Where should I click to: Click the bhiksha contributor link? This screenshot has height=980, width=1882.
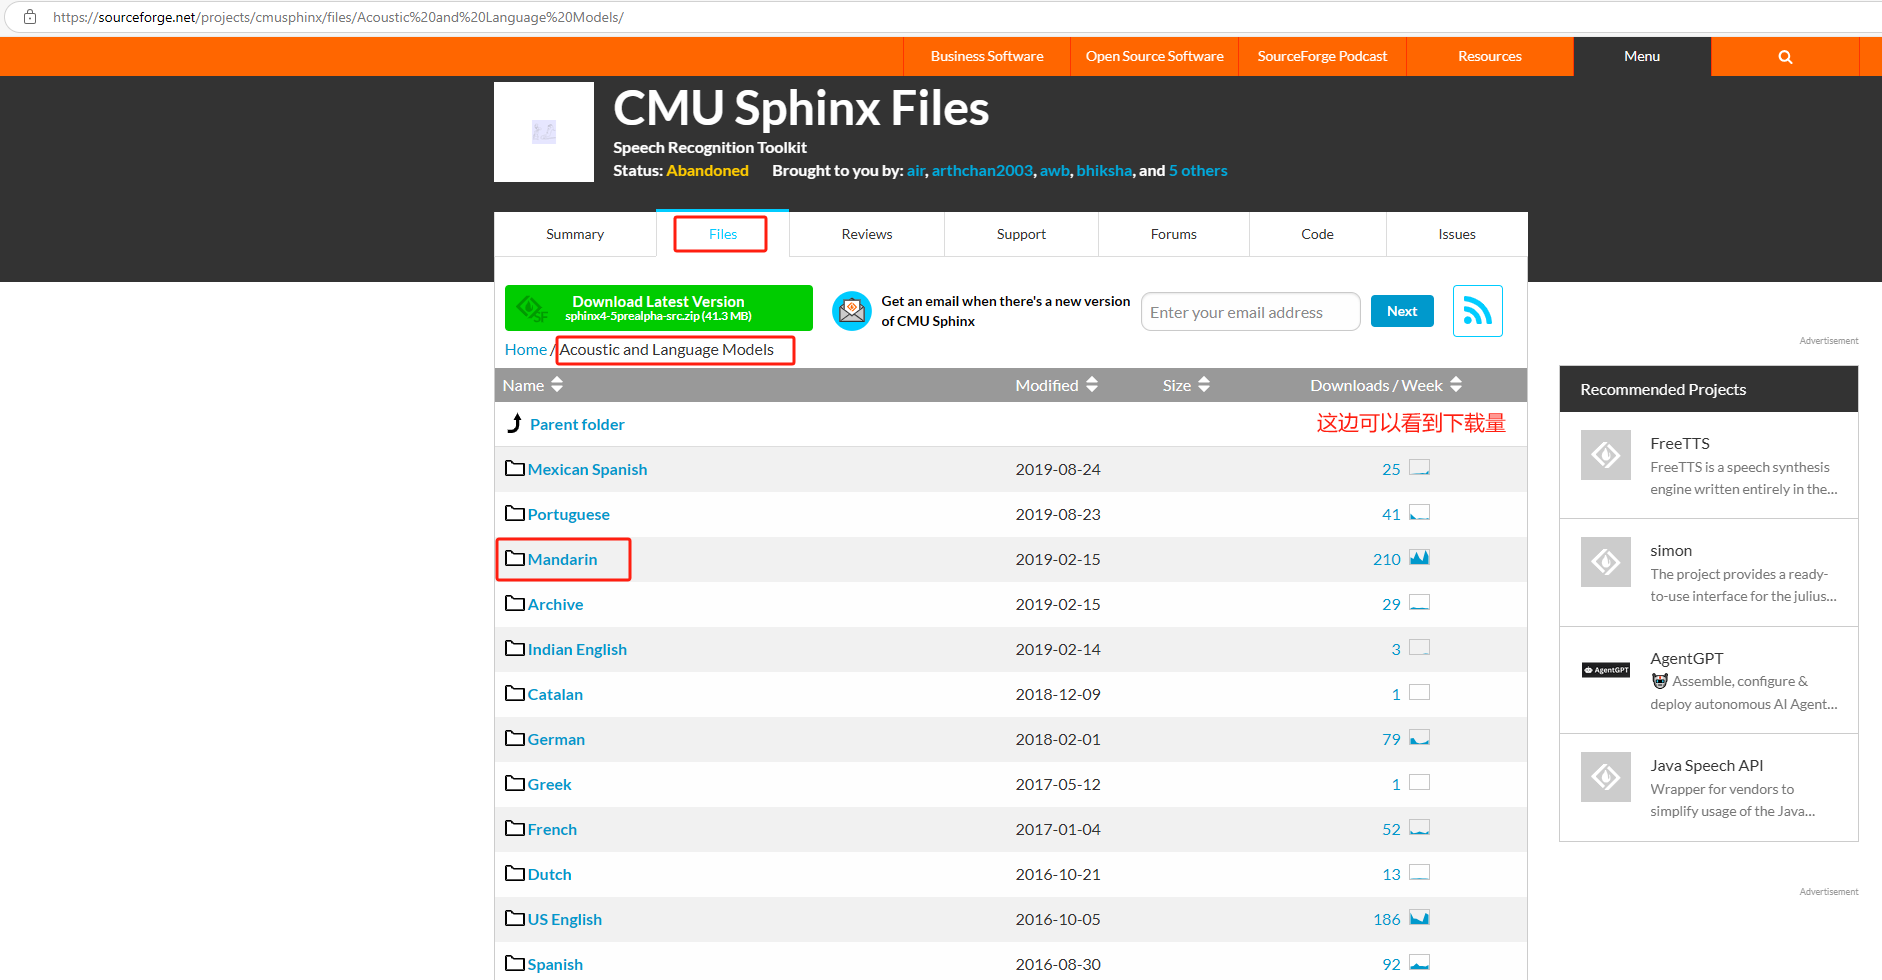click(1104, 171)
